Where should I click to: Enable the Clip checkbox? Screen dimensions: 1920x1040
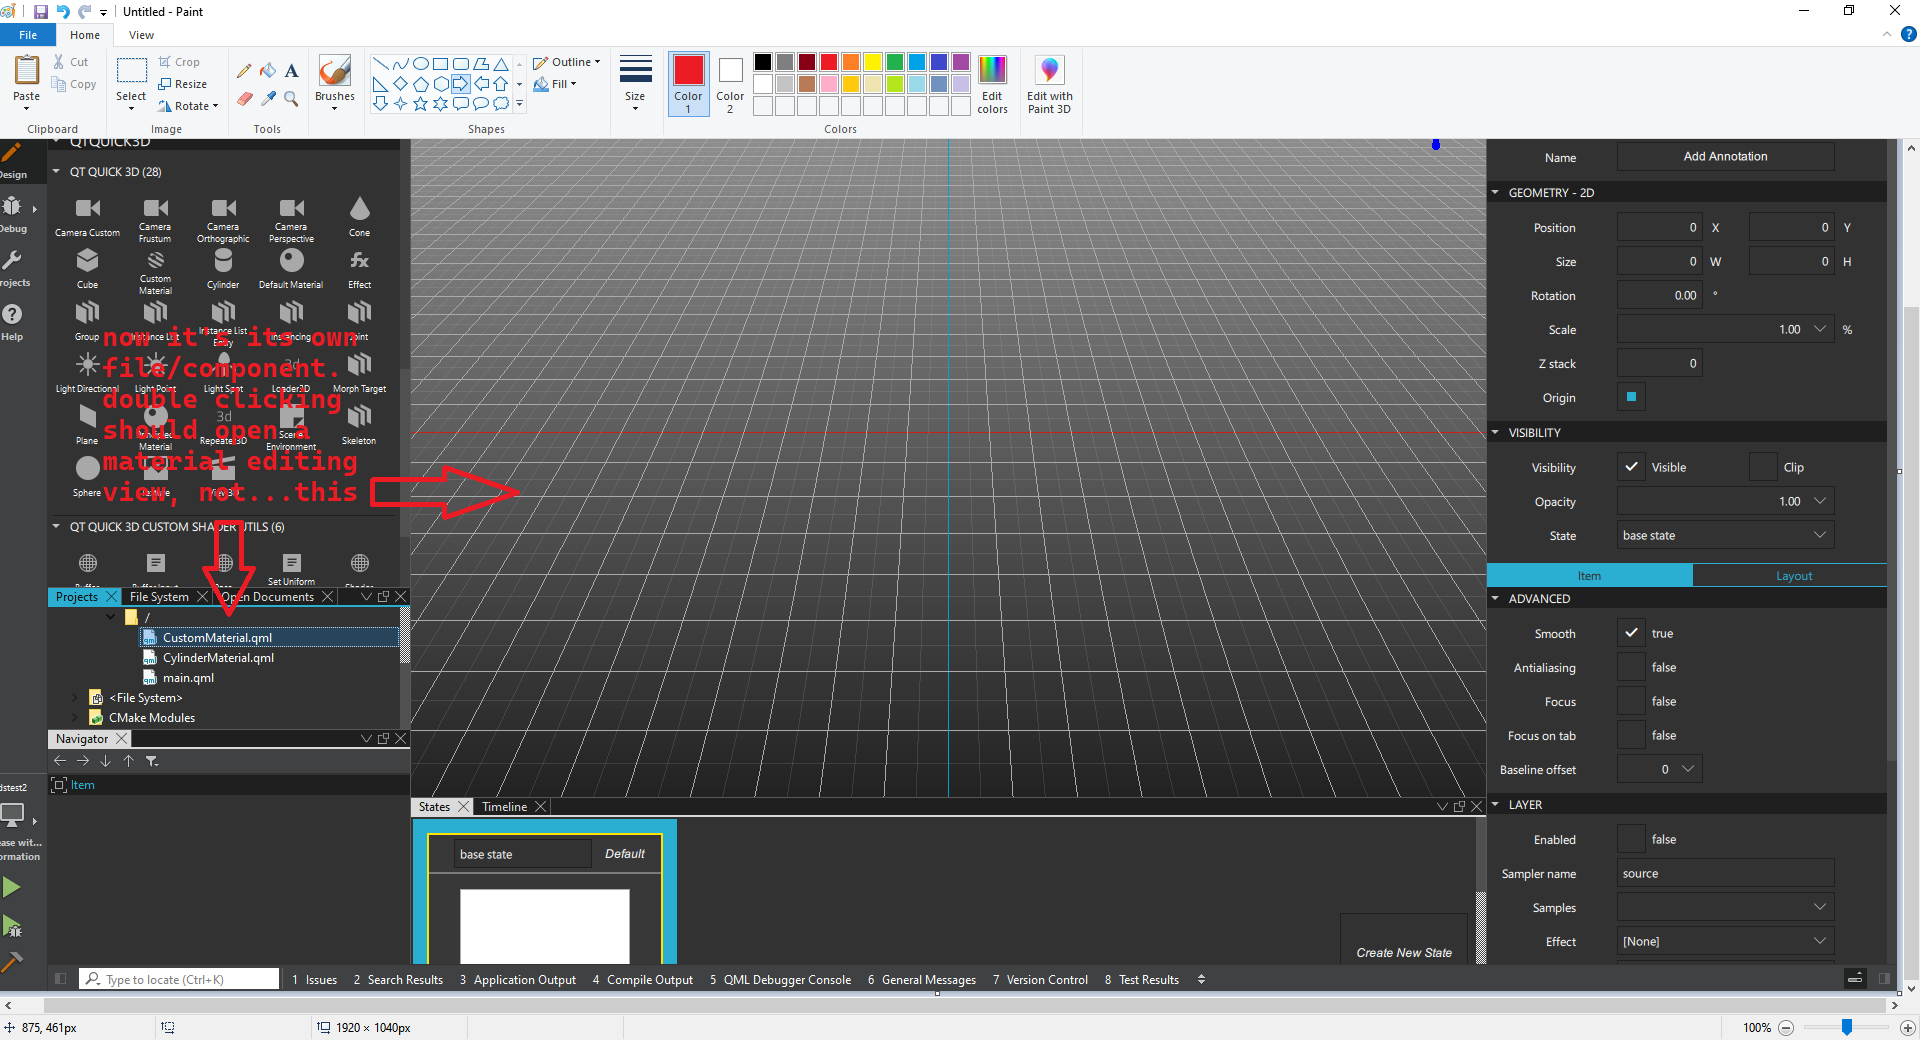pos(1763,467)
